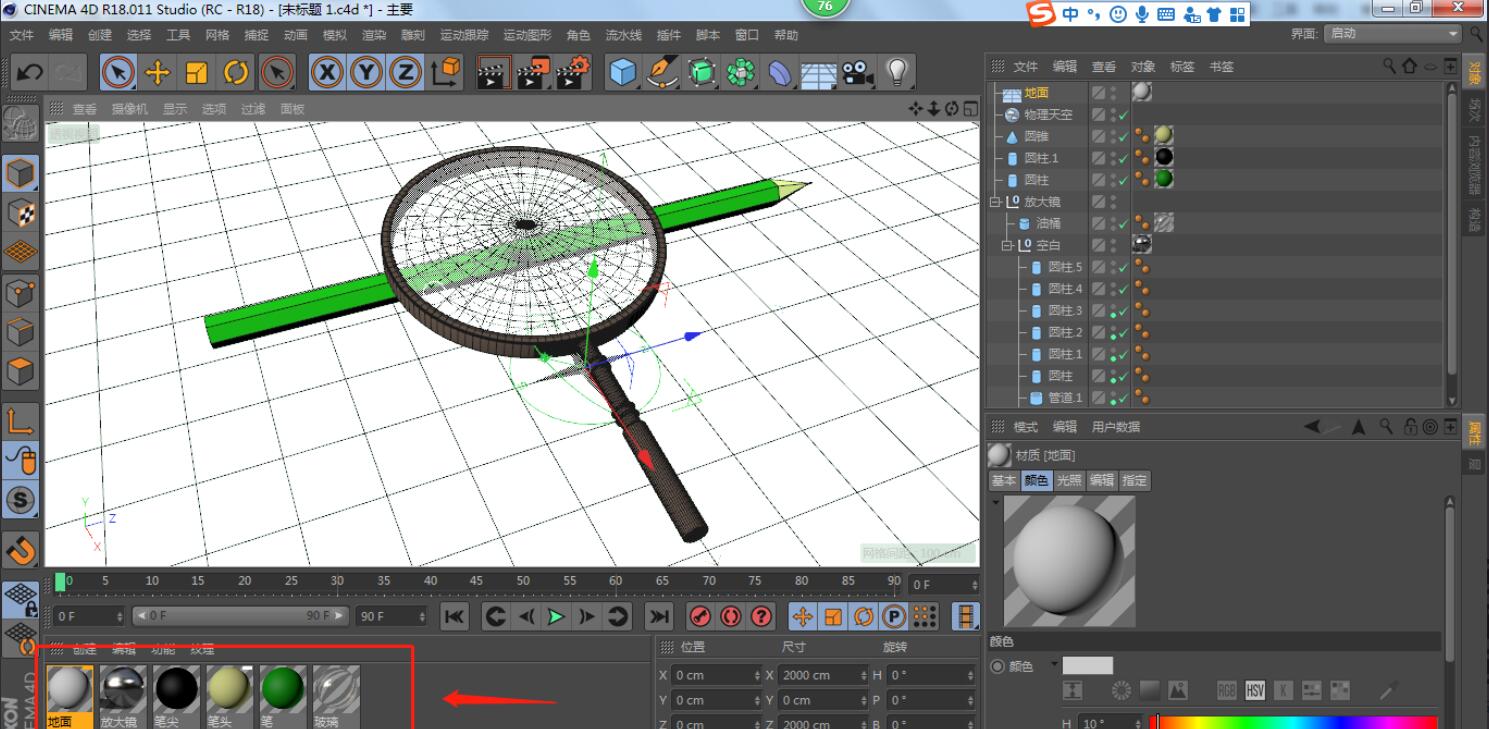Toggle 圆锥 enable checkmark

[x=1124, y=137]
